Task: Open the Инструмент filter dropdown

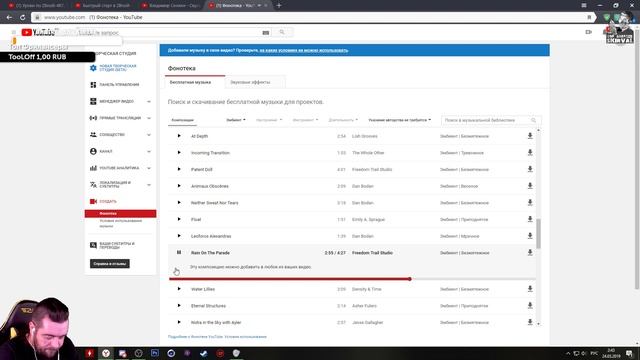Action: (x=305, y=120)
